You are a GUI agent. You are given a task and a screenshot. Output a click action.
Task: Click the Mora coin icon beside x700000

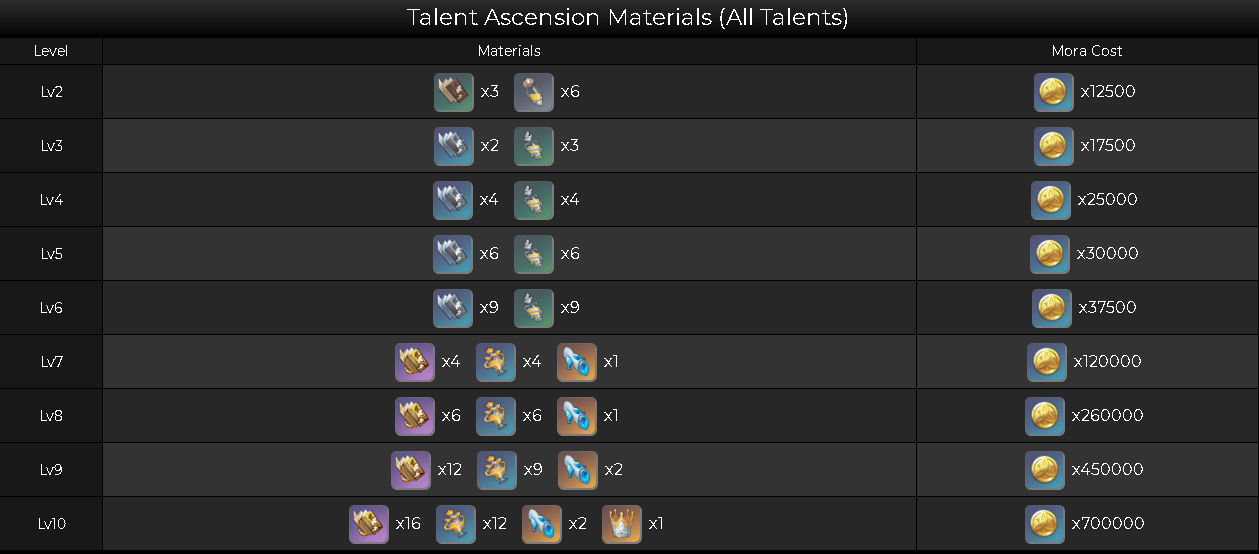(x=1045, y=524)
